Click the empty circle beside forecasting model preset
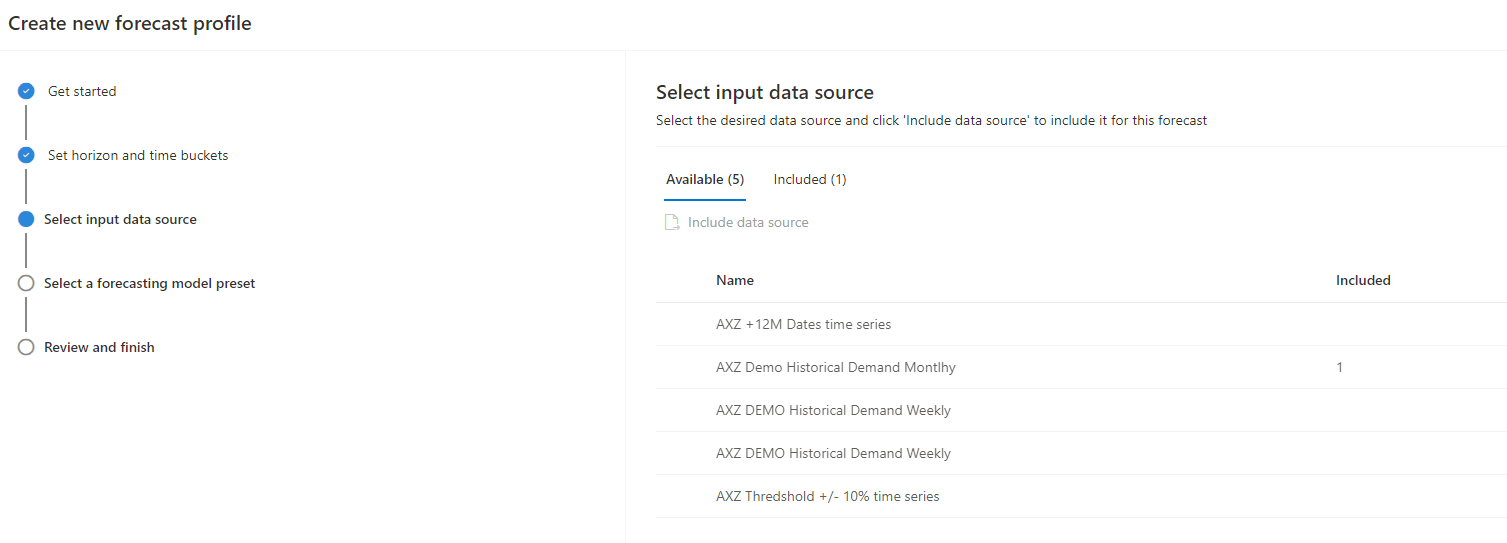Image resolution: width=1507 pixels, height=543 pixels. 26,284
